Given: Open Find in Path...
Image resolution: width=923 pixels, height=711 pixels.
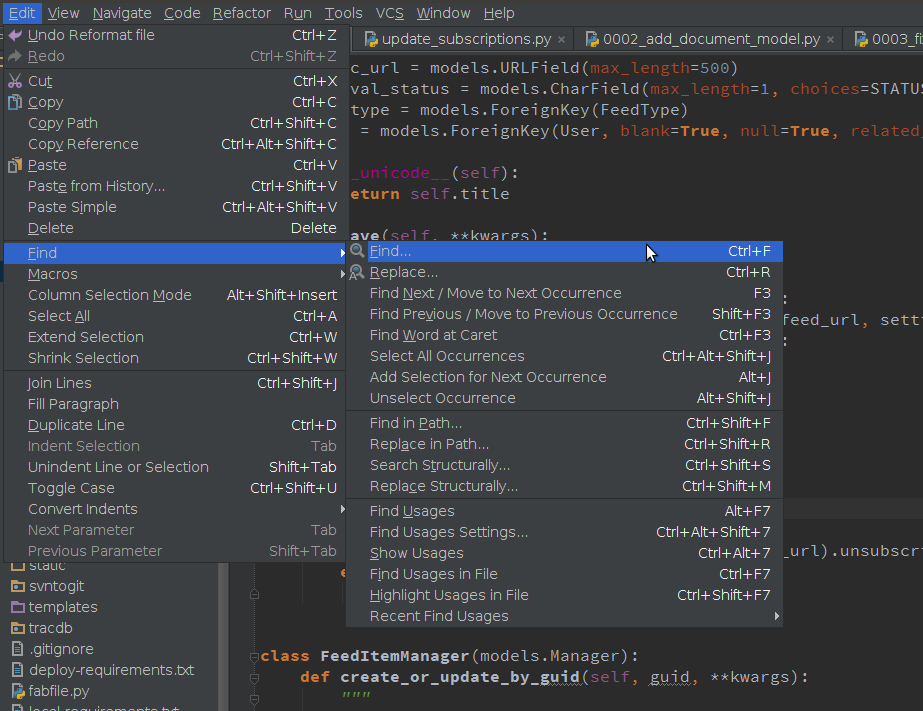Looking at the screenshot, I should [x=565, y=424].
